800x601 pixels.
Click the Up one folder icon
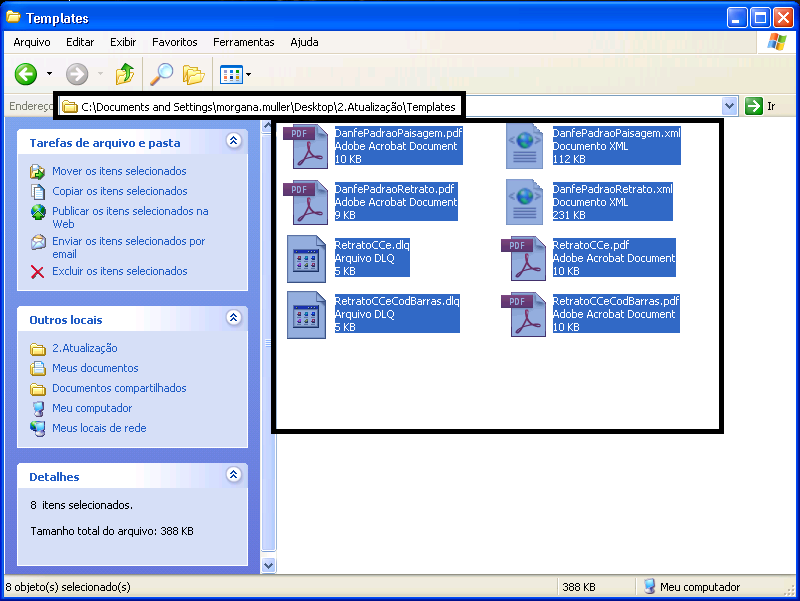[x=124, y=74]
